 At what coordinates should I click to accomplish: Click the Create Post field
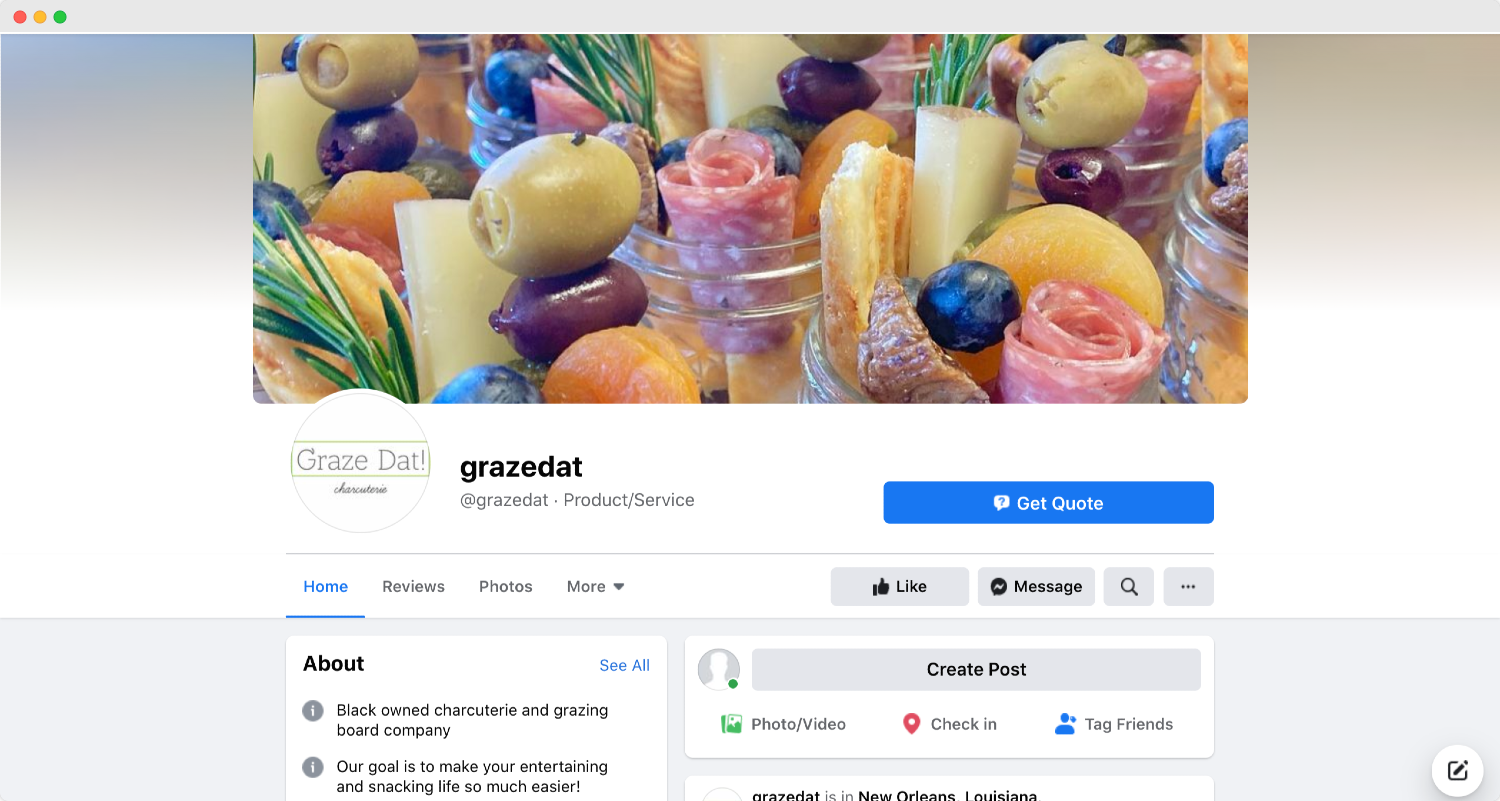pyautogui.click(x=976, y=670)
